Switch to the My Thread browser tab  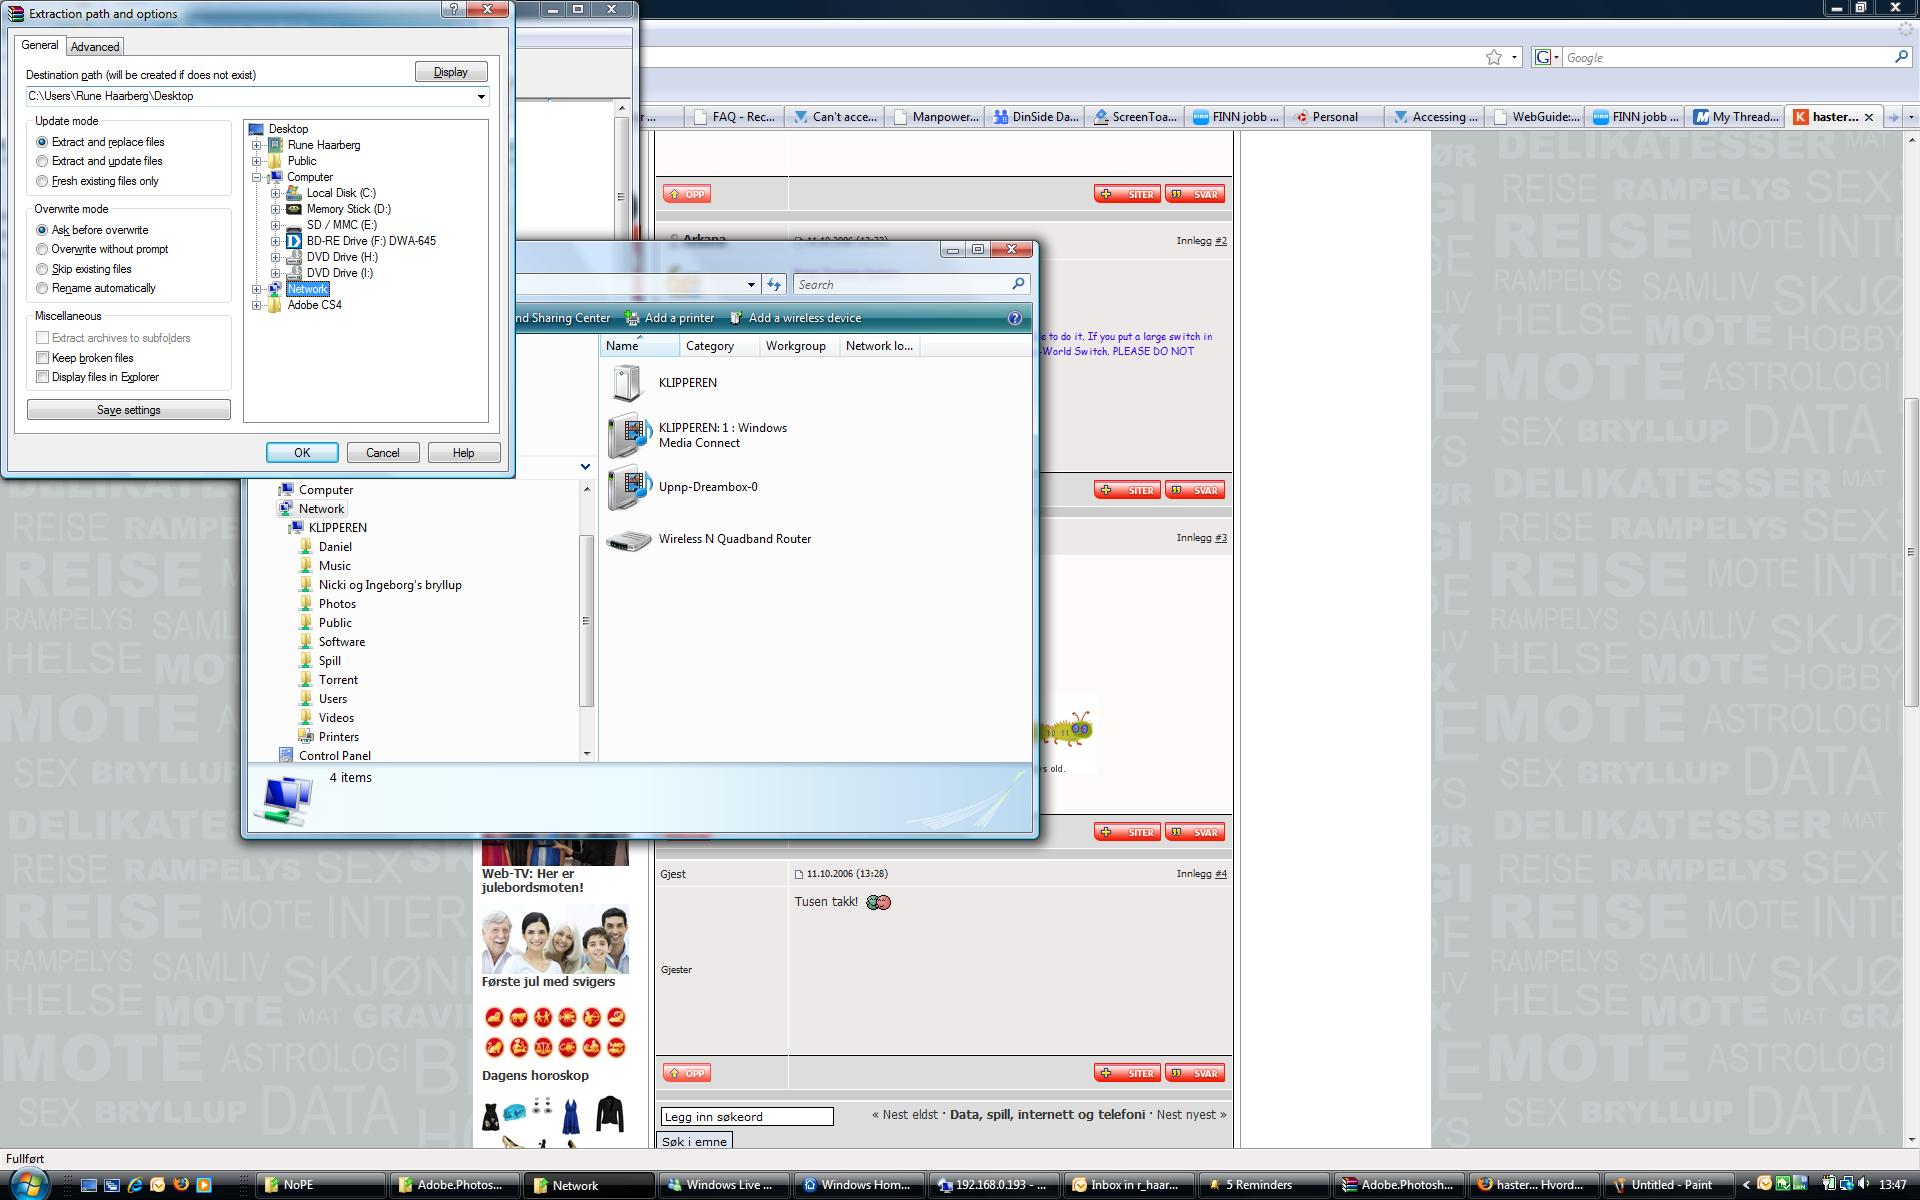pyautogui.click(x=1736, y=117)
